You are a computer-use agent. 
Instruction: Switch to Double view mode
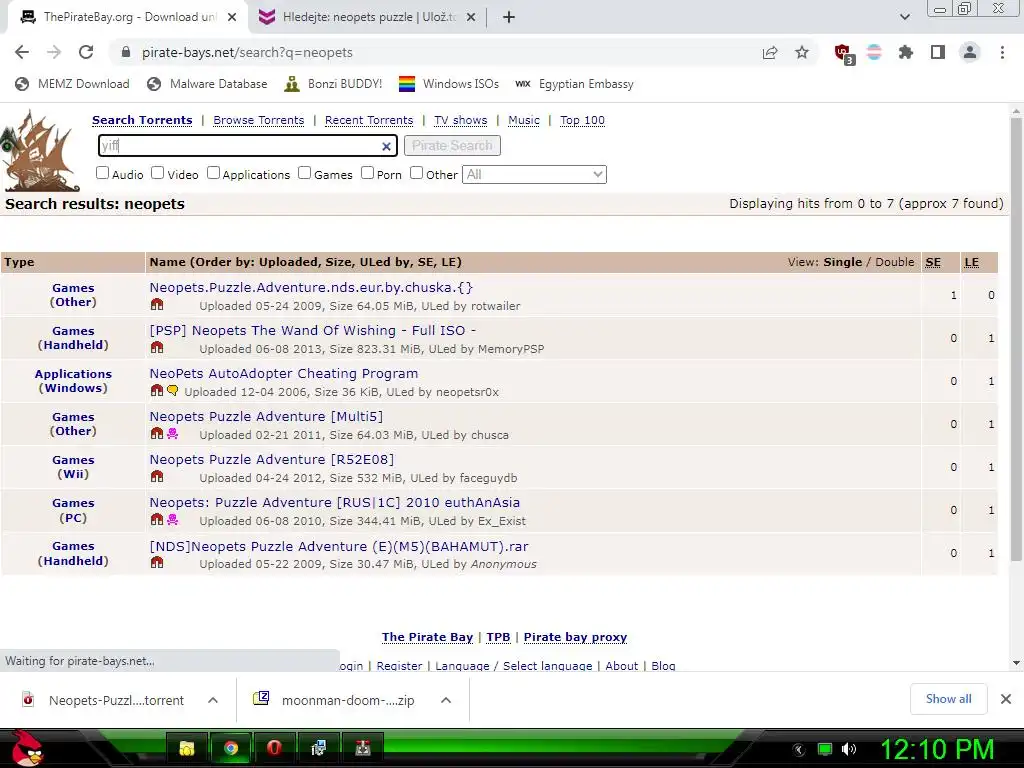(x=894, y=262)
